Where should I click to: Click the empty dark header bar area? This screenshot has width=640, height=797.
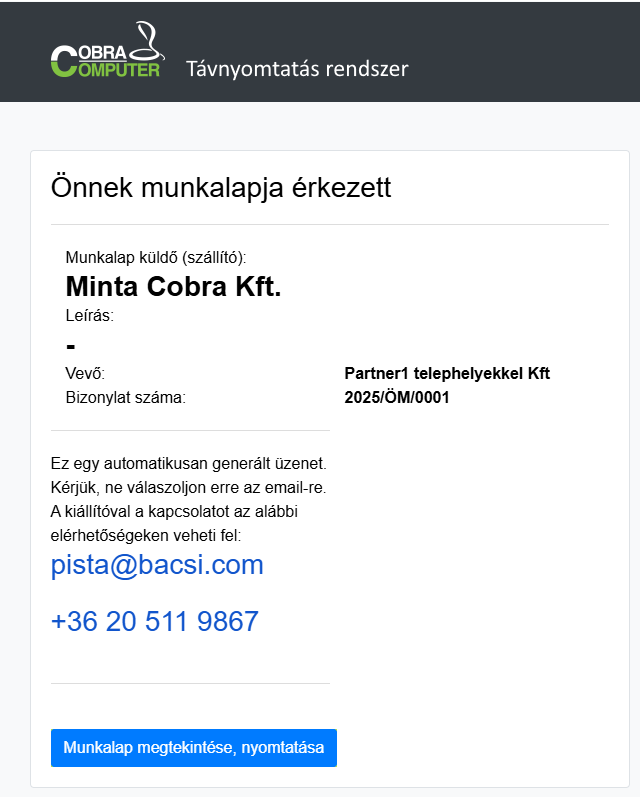tap(530, 50)
